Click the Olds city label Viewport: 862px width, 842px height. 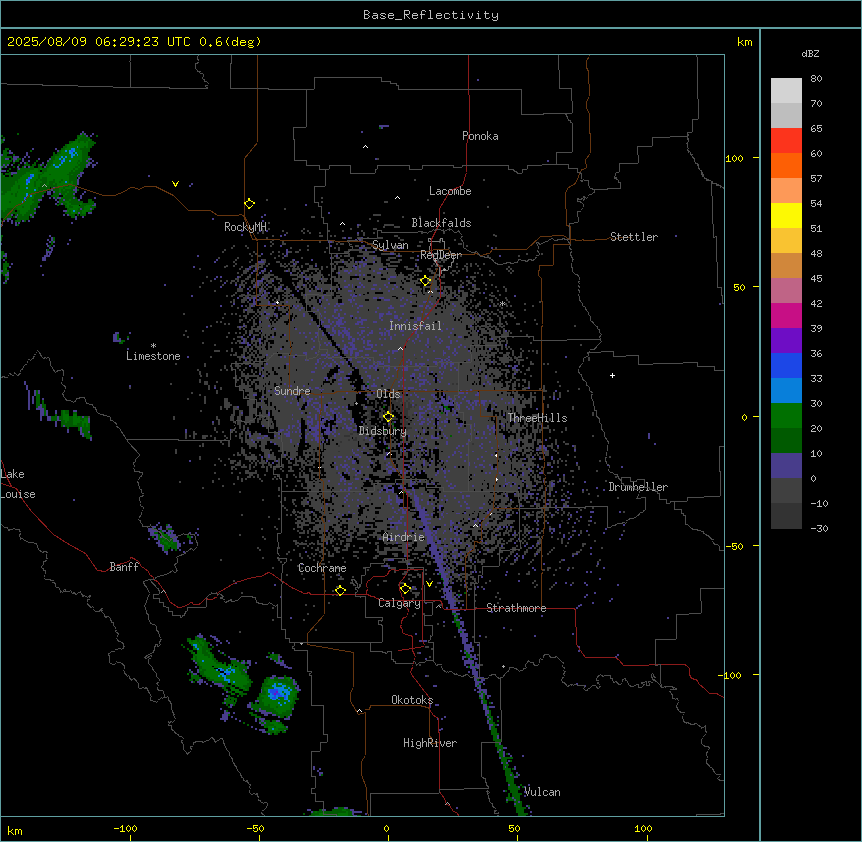click(x=388, y=394)
